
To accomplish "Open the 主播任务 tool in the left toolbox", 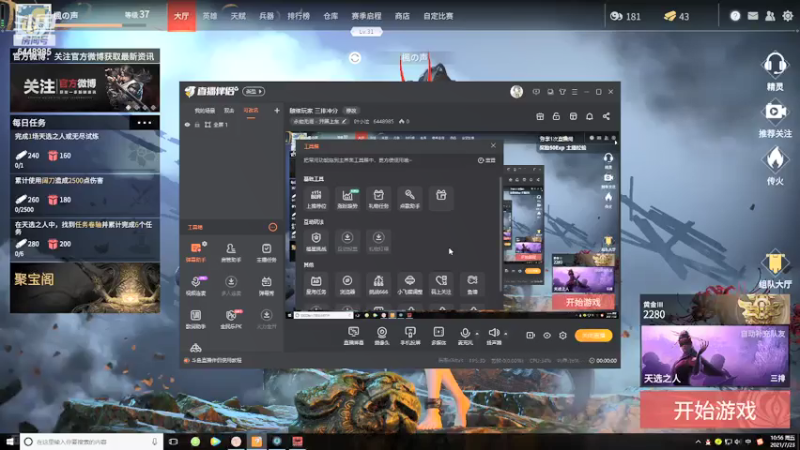I will 266,252.
